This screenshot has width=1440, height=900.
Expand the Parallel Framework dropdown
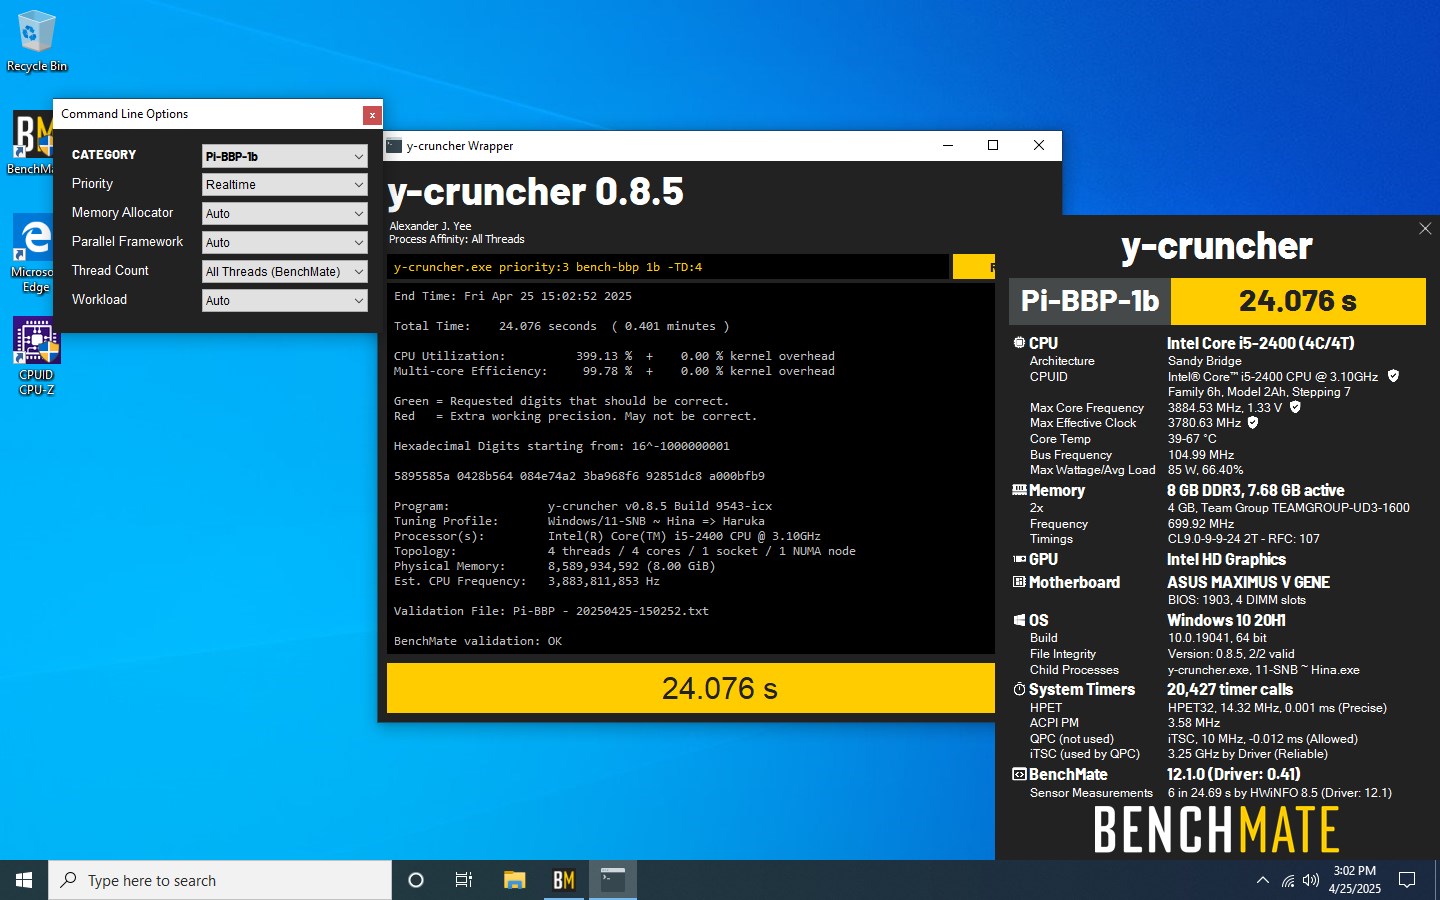284,243
